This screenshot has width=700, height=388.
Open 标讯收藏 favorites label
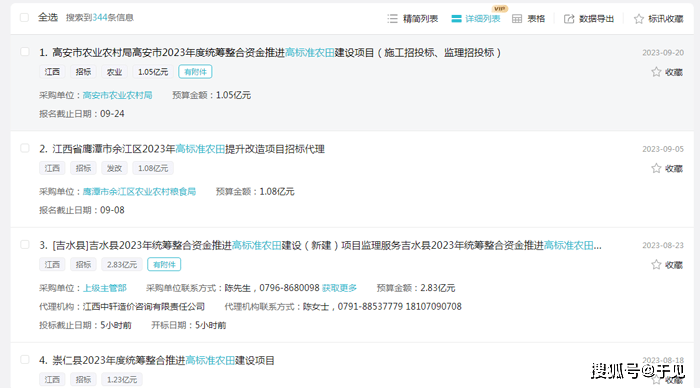[666, 19]
